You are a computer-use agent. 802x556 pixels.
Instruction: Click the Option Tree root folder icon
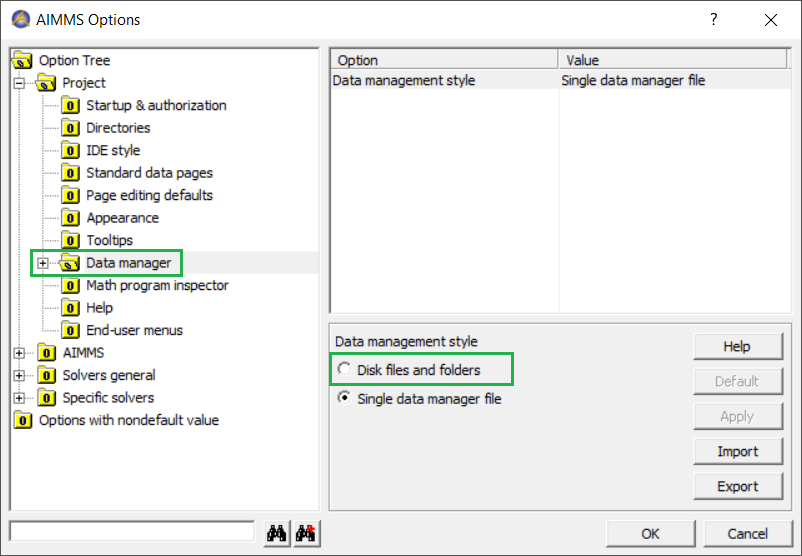click(x=23, y=60)
